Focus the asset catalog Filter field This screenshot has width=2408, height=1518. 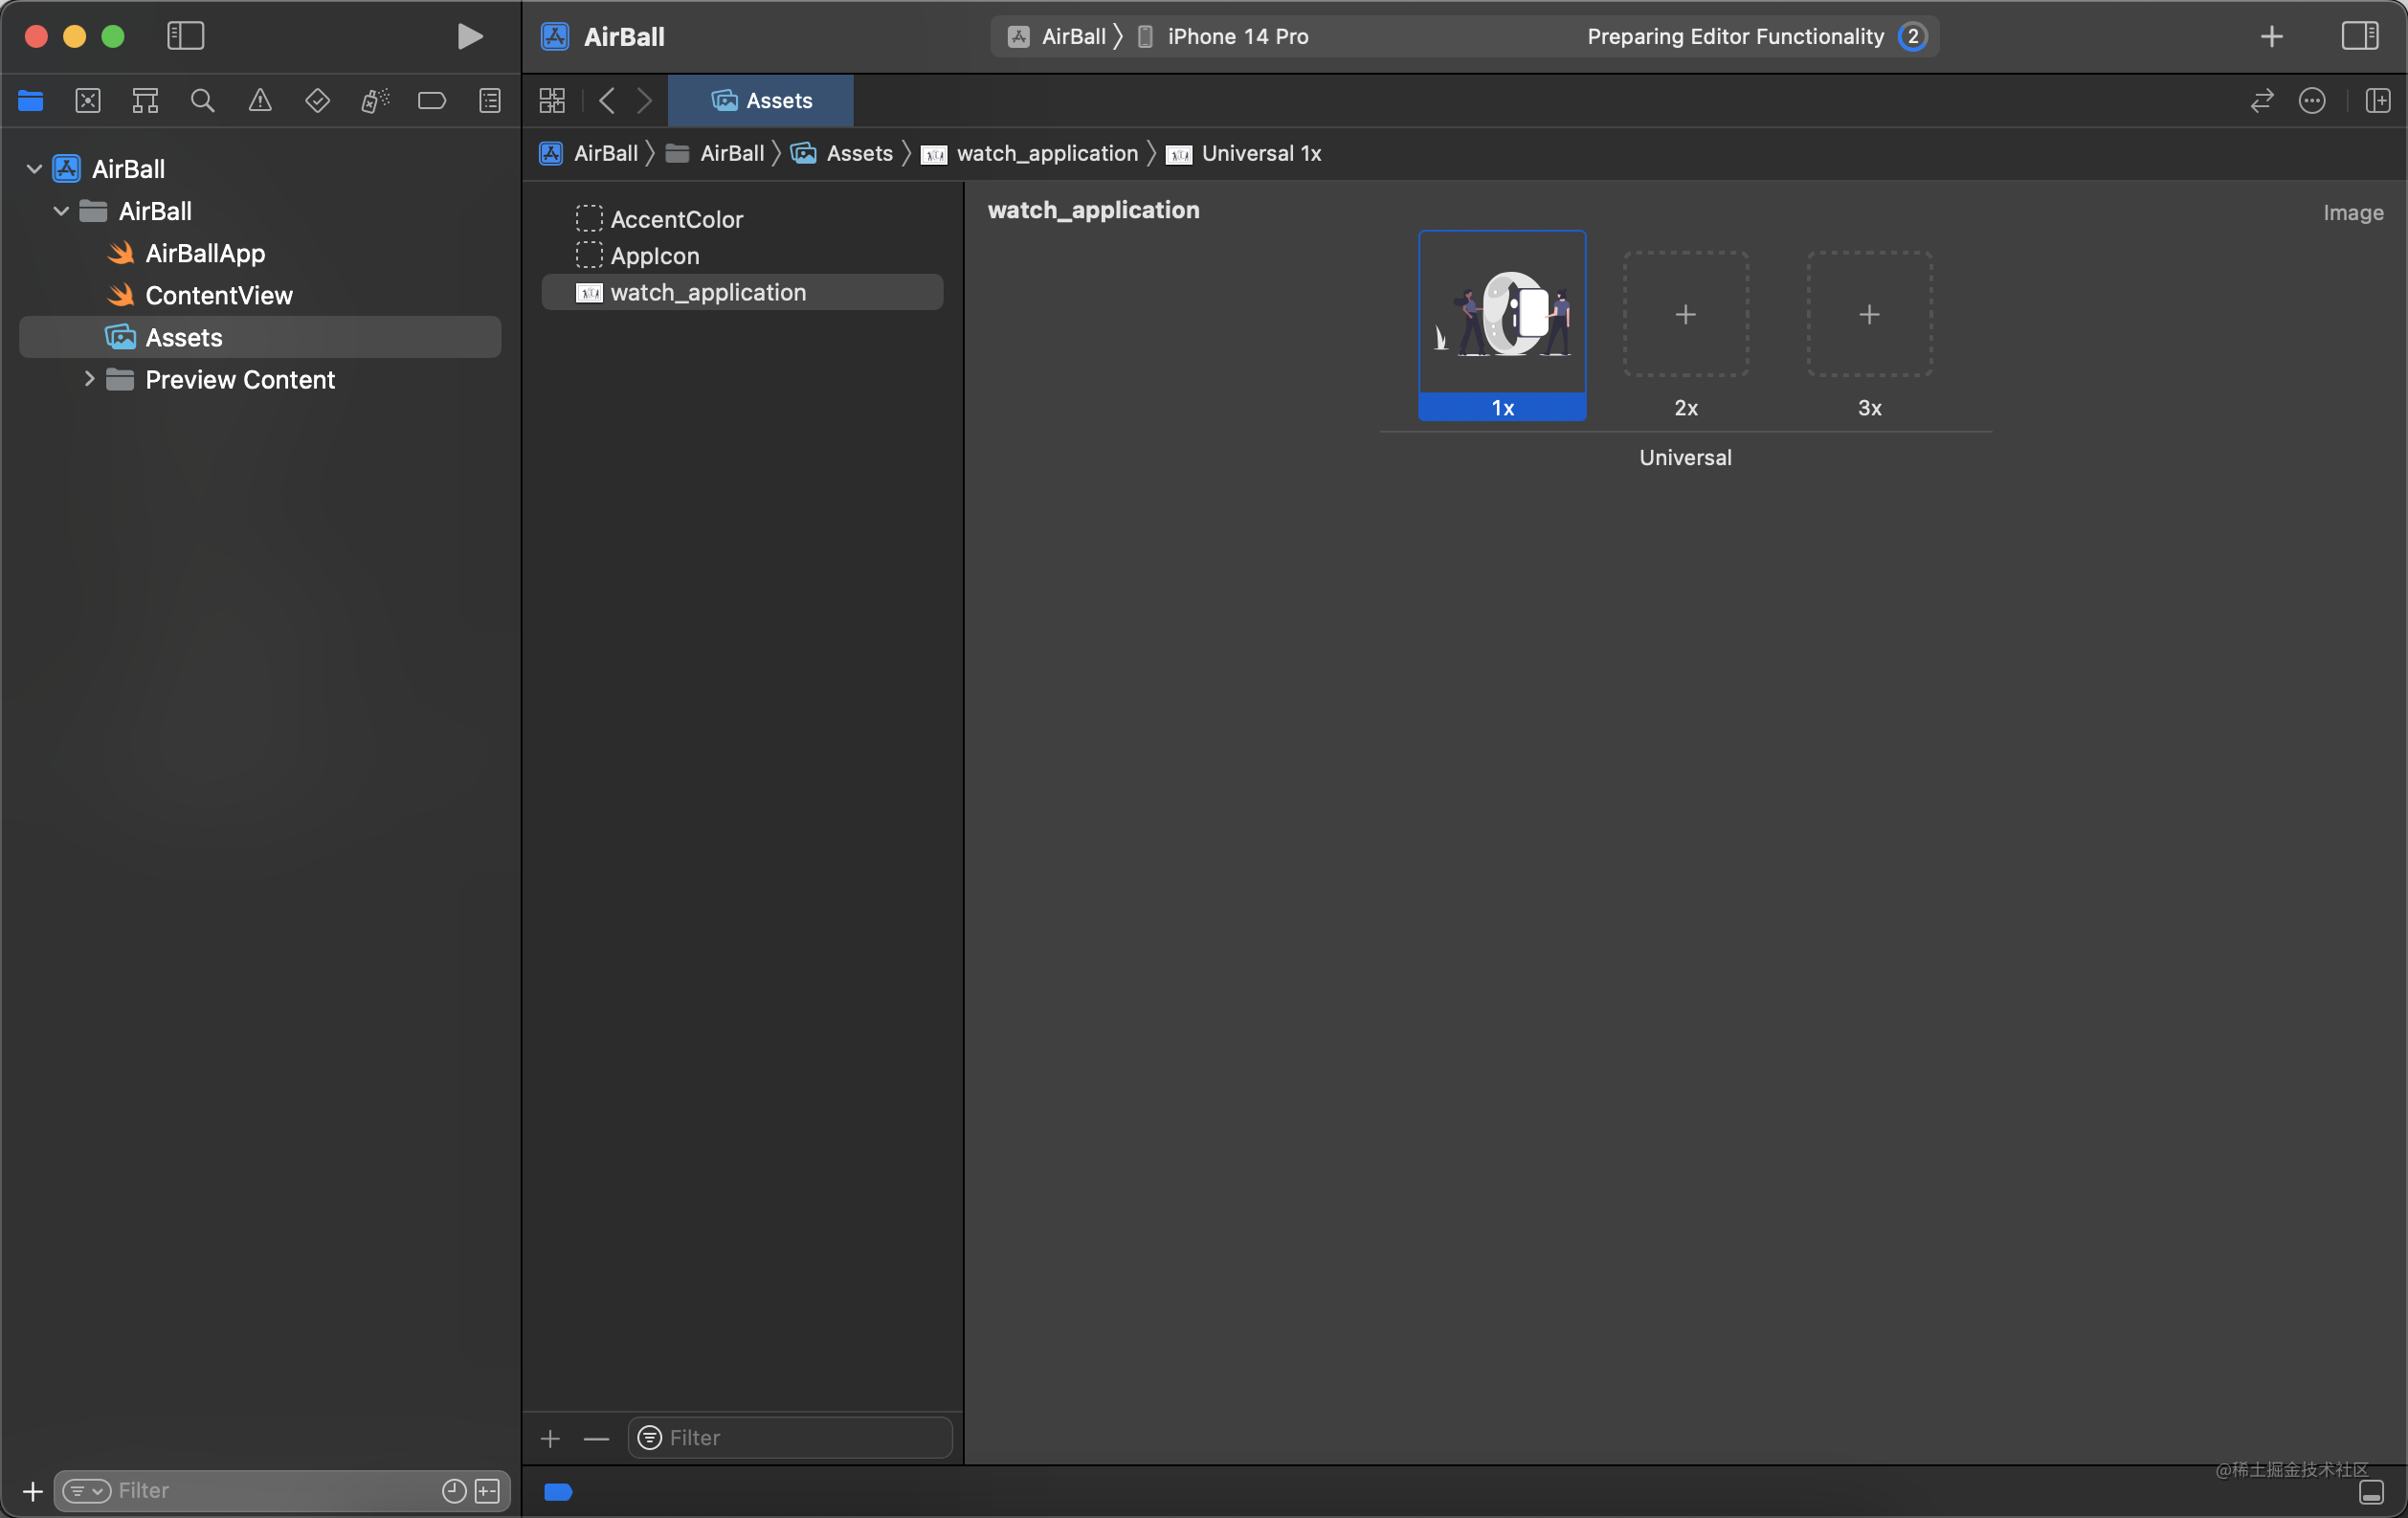[790, 1437]
